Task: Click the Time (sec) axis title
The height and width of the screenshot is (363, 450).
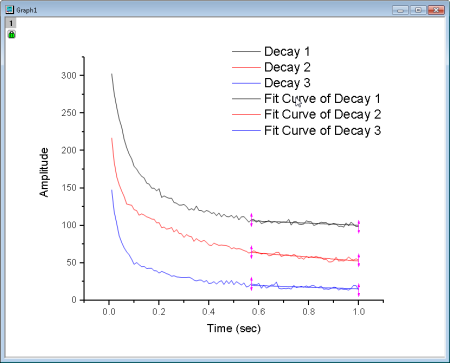Action: [234, 328]
